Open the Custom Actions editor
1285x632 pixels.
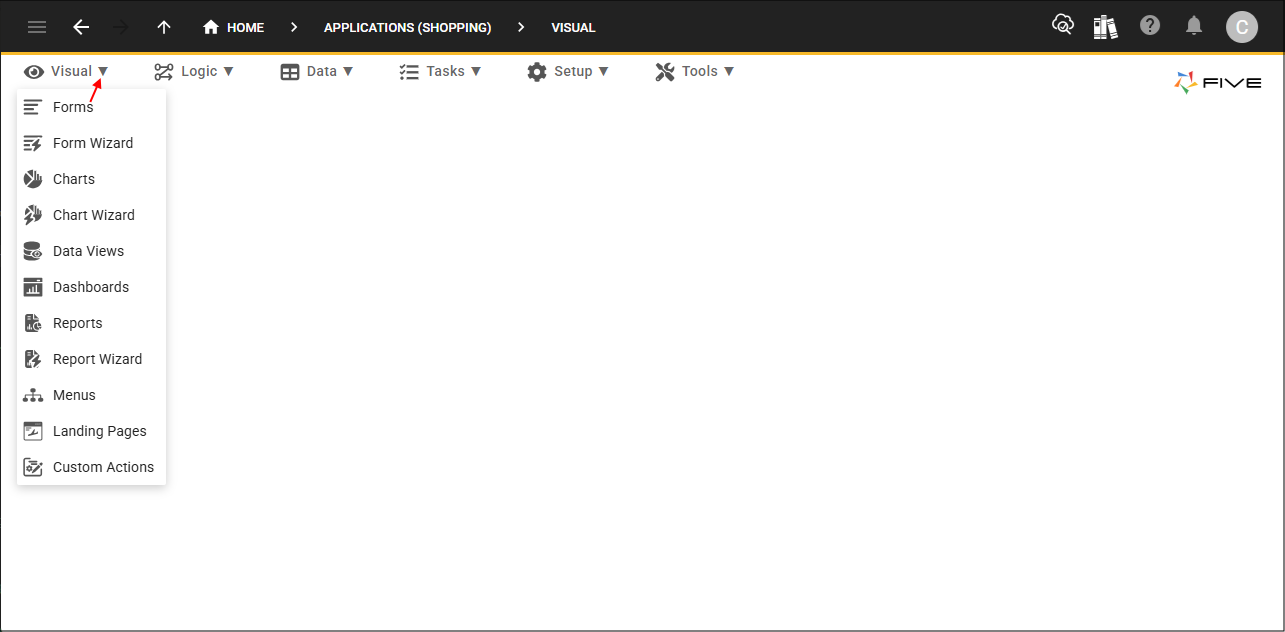coord(103,466)
